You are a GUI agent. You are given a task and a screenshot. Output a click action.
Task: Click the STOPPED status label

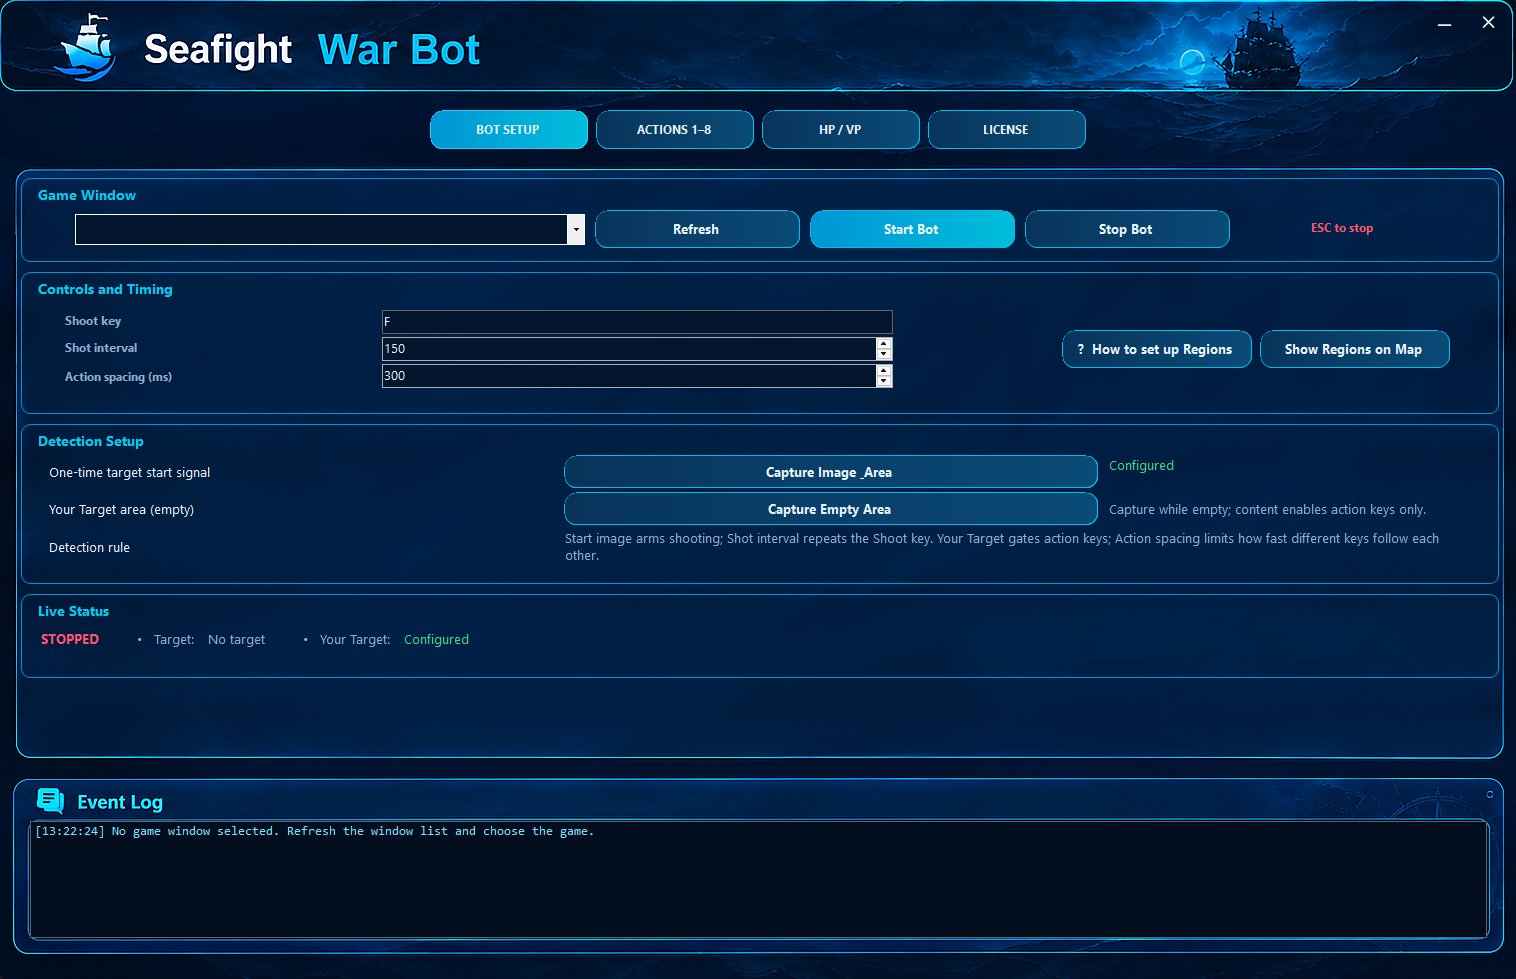click(x=70, y=639)
